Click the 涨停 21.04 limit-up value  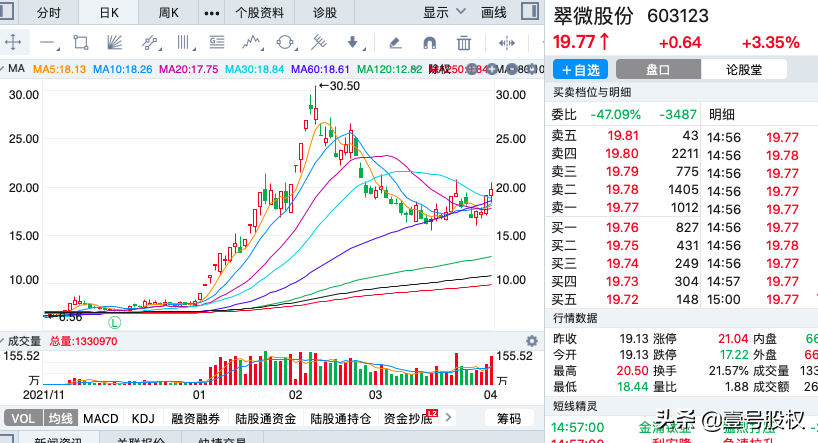coord(733,339)
